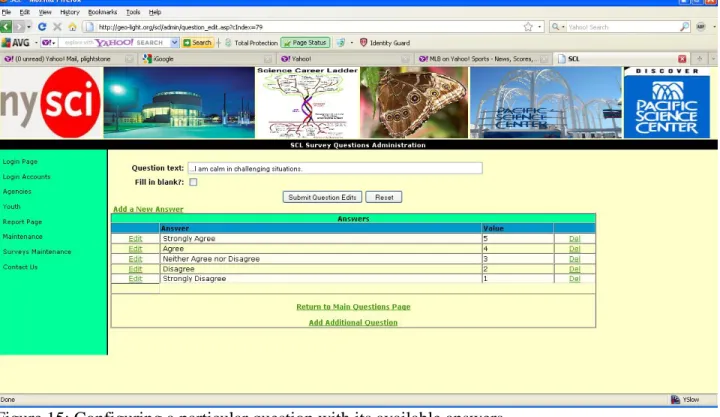Close the SCL tab with red X
The height and width of the screenshot is (417, 720).
tap(682, 59)
